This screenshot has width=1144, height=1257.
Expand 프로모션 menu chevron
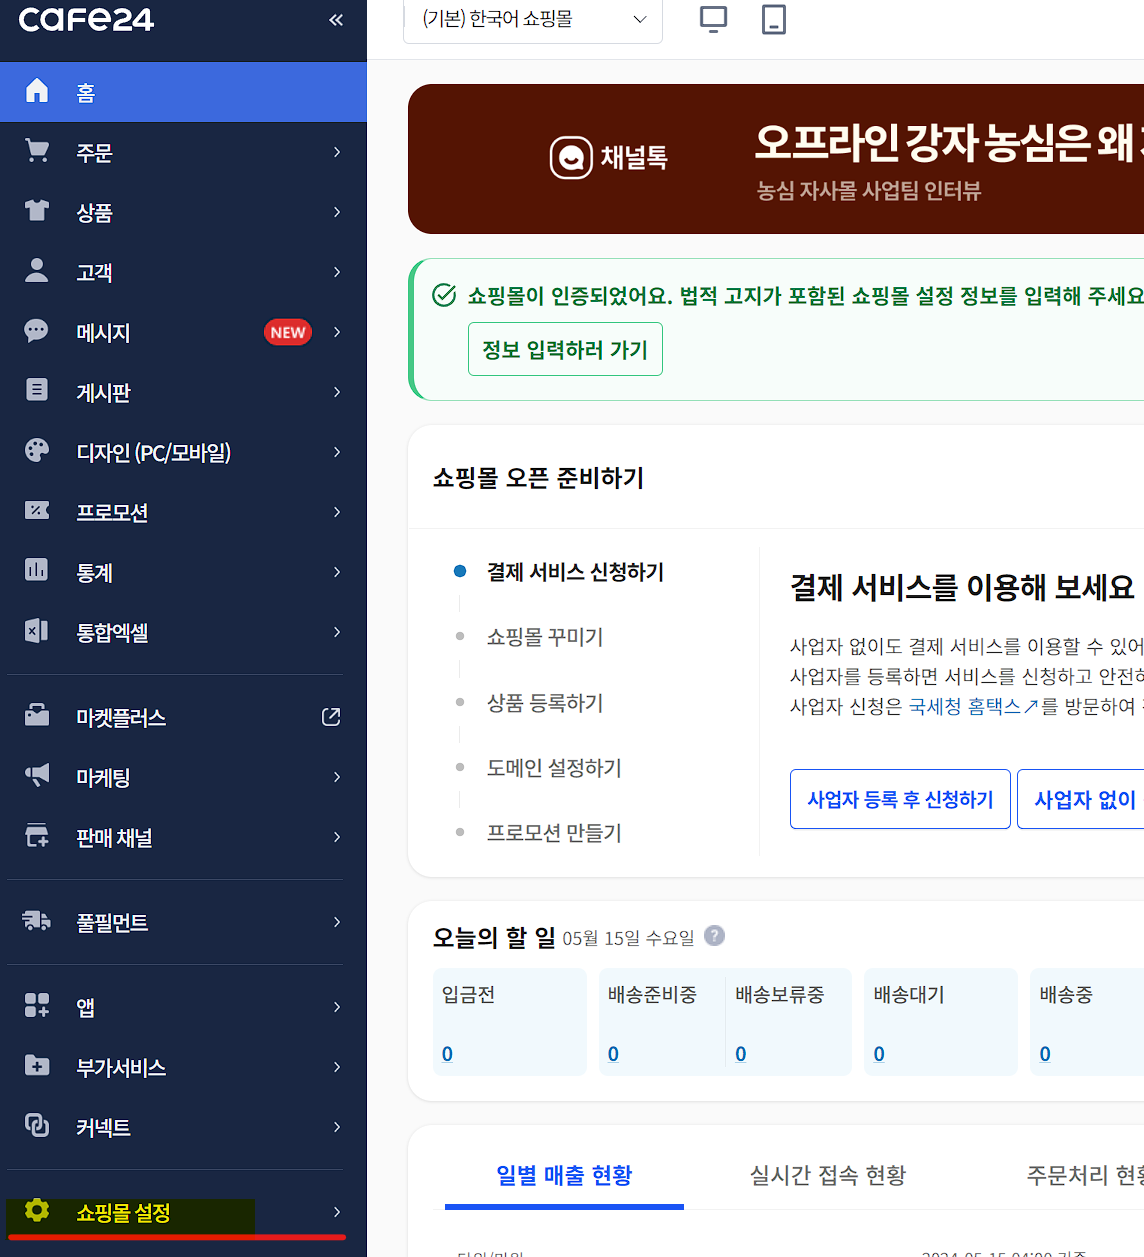point(337,512)
